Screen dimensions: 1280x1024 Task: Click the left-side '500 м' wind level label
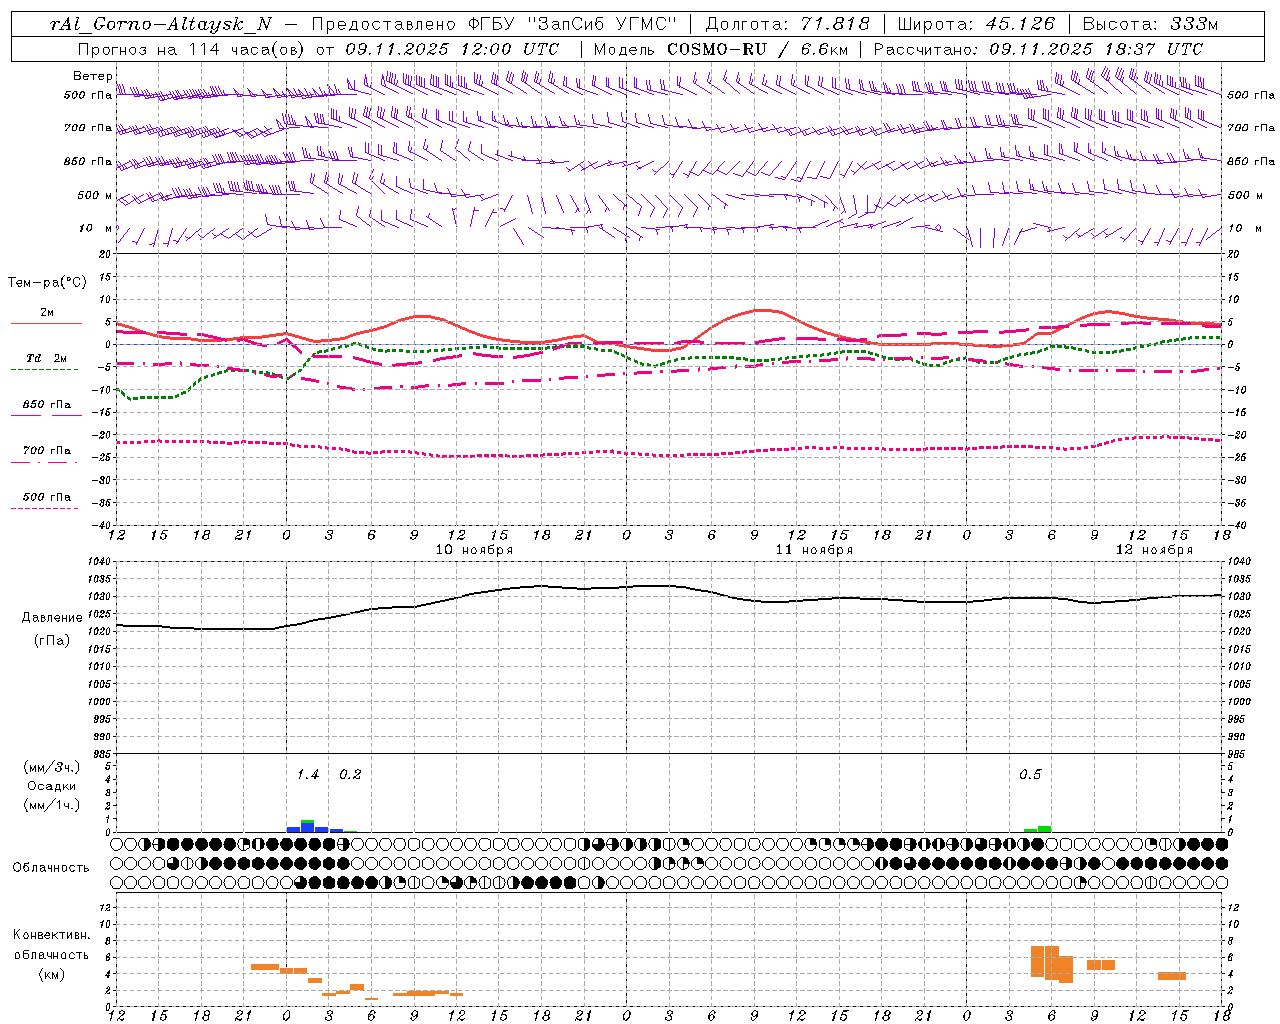[95, 195]
